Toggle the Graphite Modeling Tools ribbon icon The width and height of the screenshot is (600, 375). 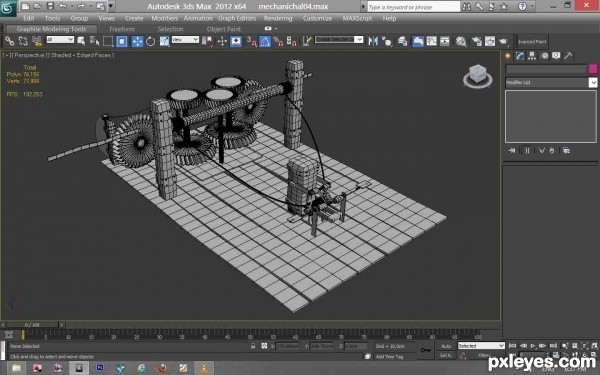(x=418, y=41)
